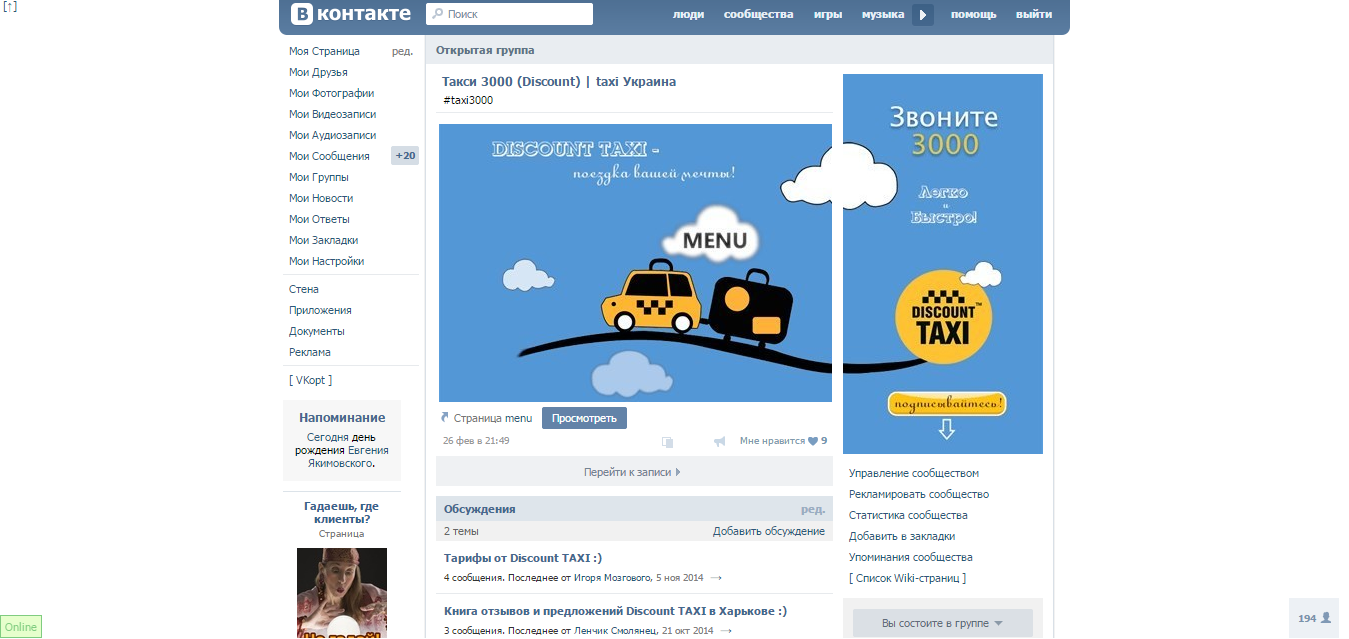The height and width of the screenshot is (639, 1349).
Task: Open the сообщества header menu
Action: coord(758,14)
